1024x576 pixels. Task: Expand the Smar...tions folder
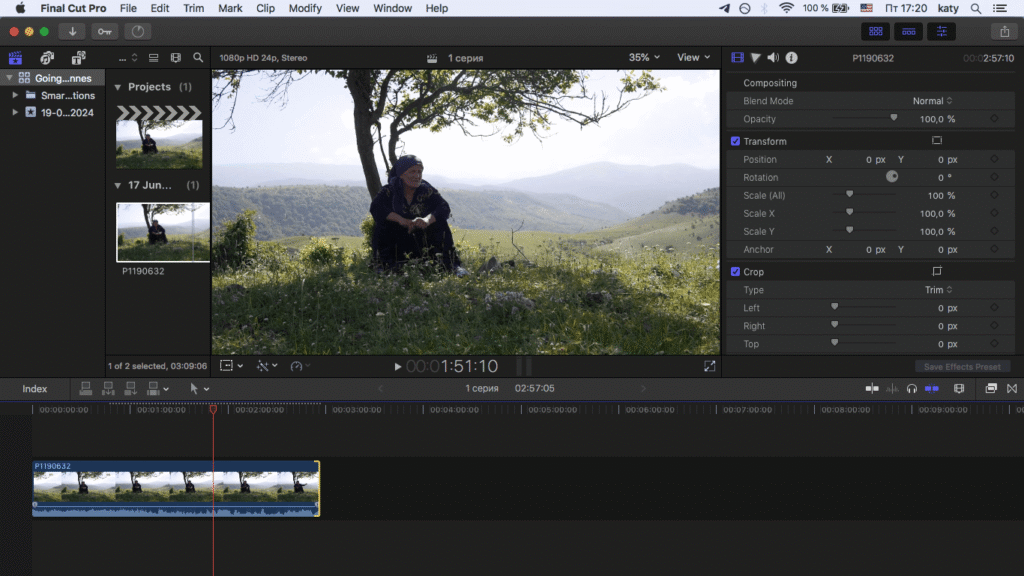tap(15, 95)
